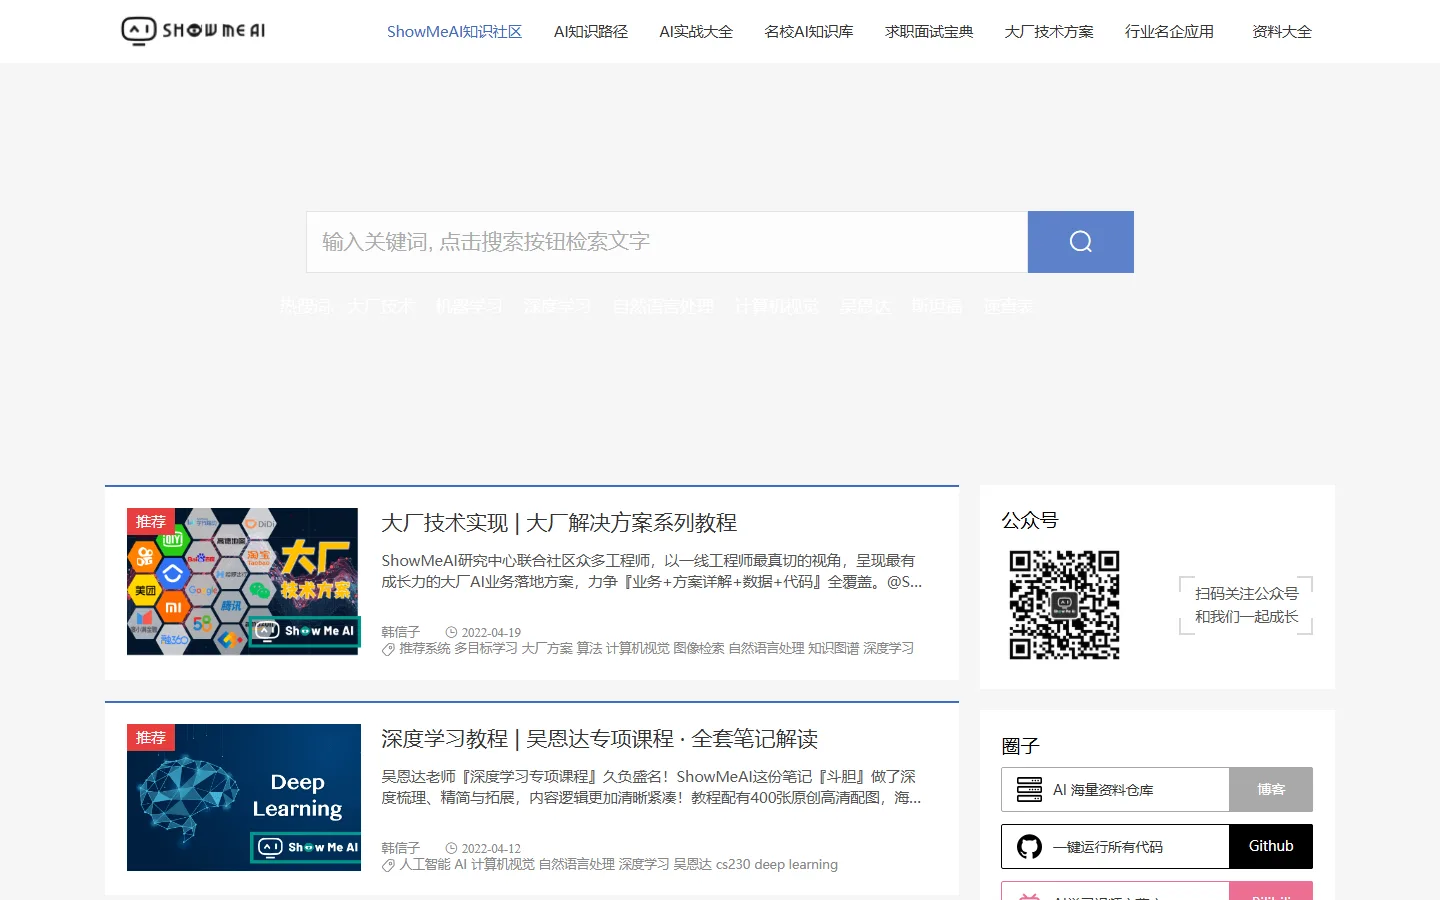Click the summary beginning 吴恩达老师『深度学习专项课程』

pos(651,787)
